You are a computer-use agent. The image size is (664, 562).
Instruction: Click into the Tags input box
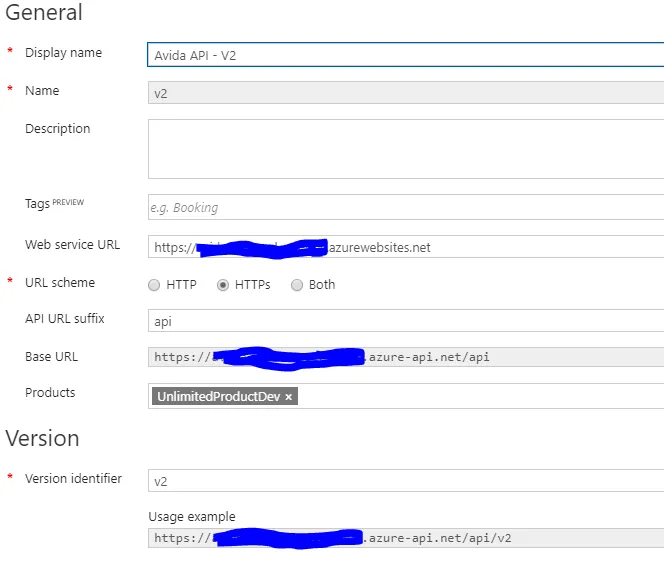pyautogui.click(x=405, y=208)
